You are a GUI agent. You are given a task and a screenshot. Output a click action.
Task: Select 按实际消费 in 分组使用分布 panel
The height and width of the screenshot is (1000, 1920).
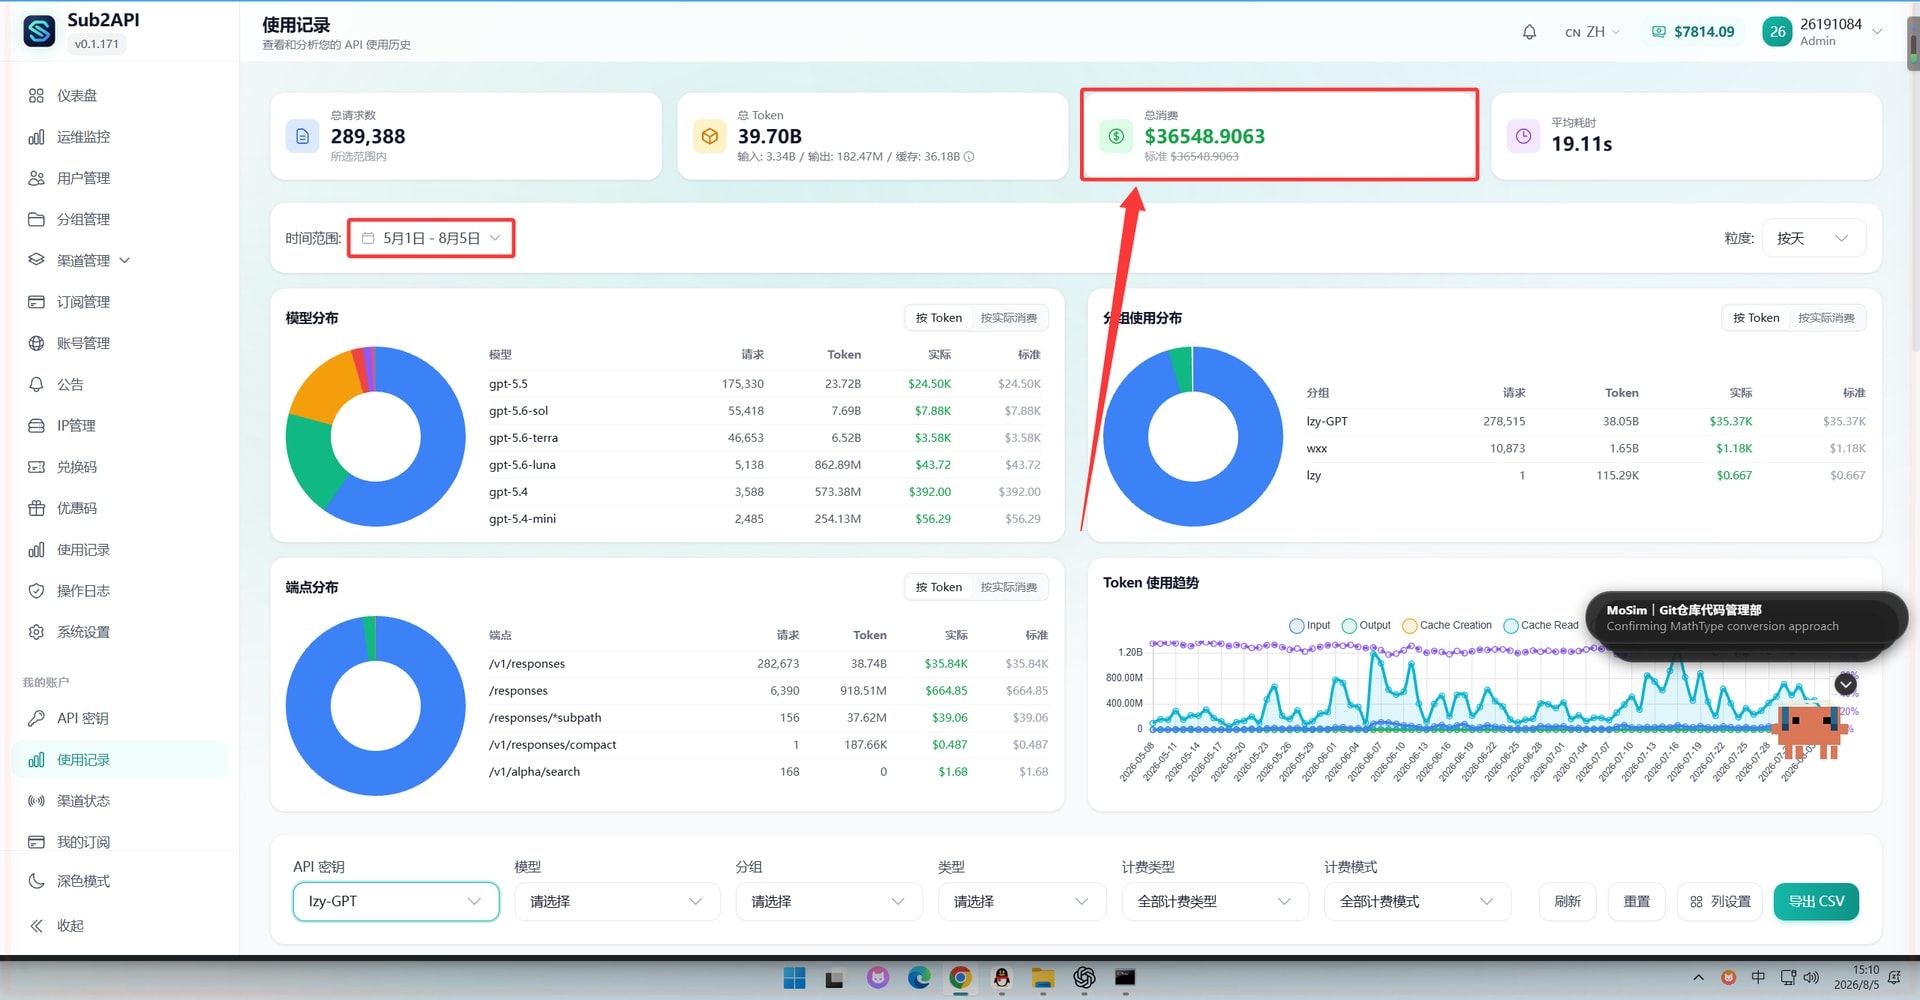pos(1826,318)
